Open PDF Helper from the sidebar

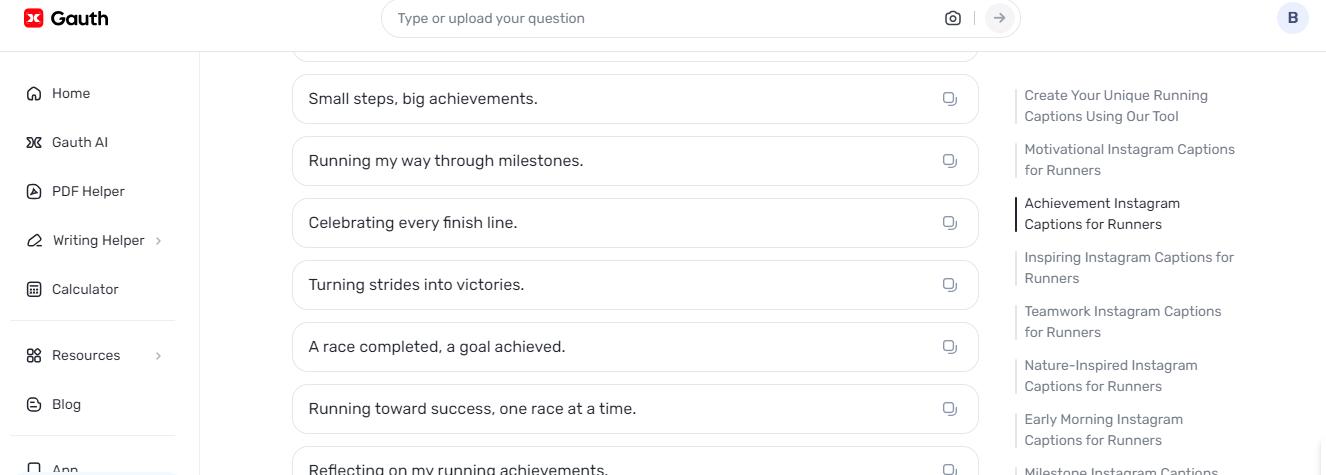[88, 191]
